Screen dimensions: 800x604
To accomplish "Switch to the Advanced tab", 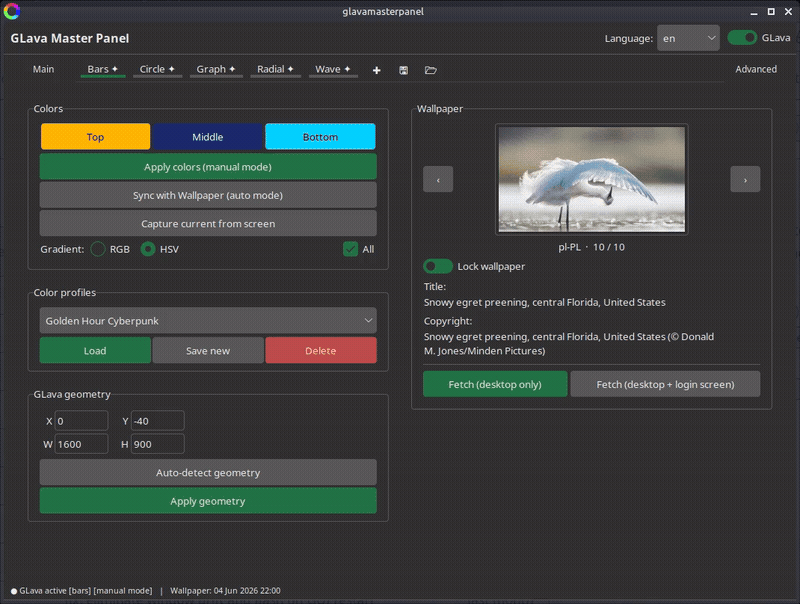I will (x=756, y=69).
